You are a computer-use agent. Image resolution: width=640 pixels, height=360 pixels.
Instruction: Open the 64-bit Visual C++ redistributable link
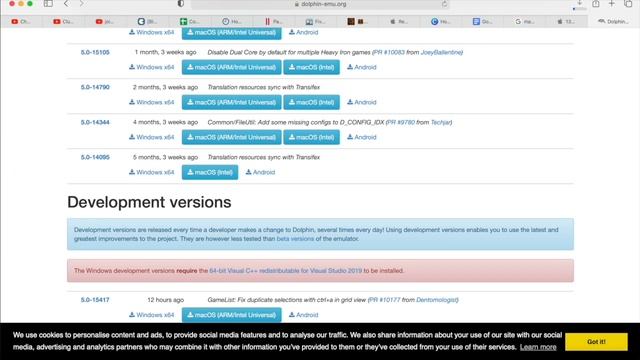point(285,271)
